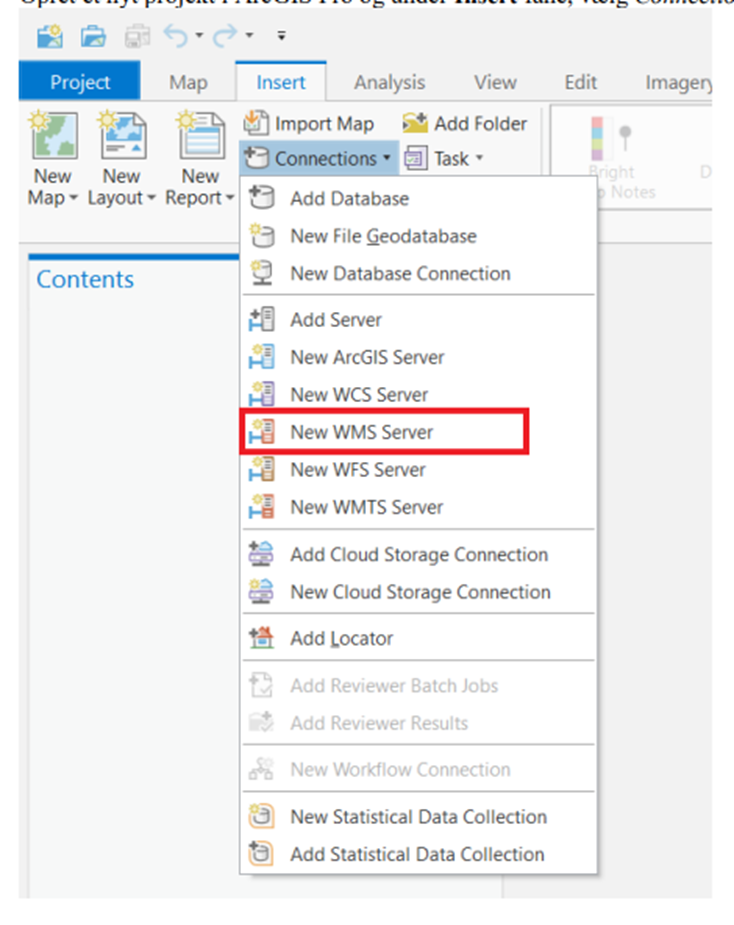Open the Undo history dropdown arrow
Viewport: 734px width, 925px height.
[x=199, y=36]
